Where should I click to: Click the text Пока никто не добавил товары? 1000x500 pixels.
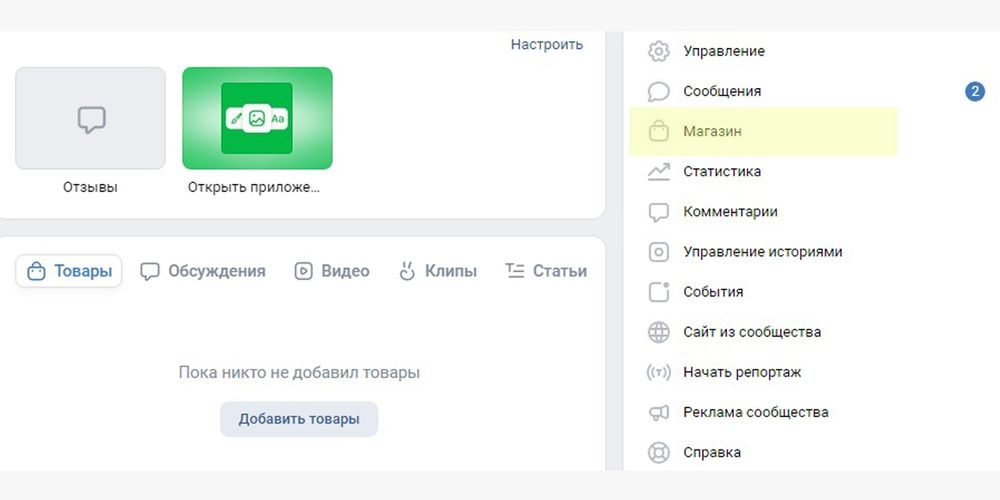pyautogui.click(x=299, y=372)
